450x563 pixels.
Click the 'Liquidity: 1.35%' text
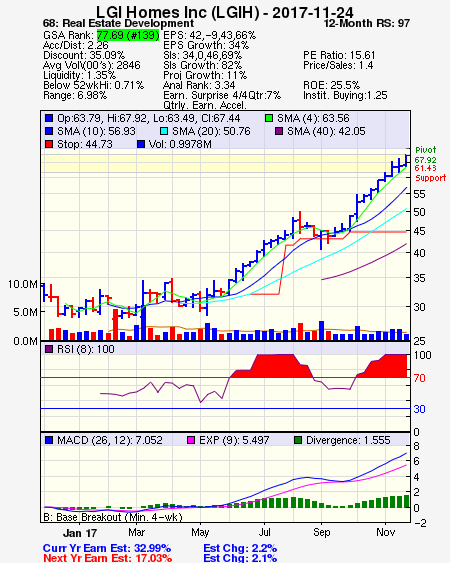tap(79, 75)
